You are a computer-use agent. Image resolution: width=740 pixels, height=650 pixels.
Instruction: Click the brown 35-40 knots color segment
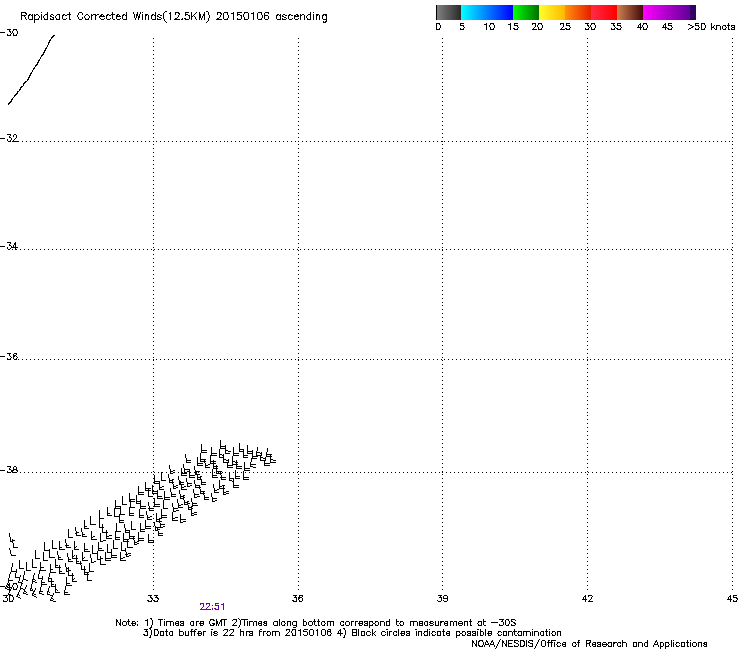(630, 12)
